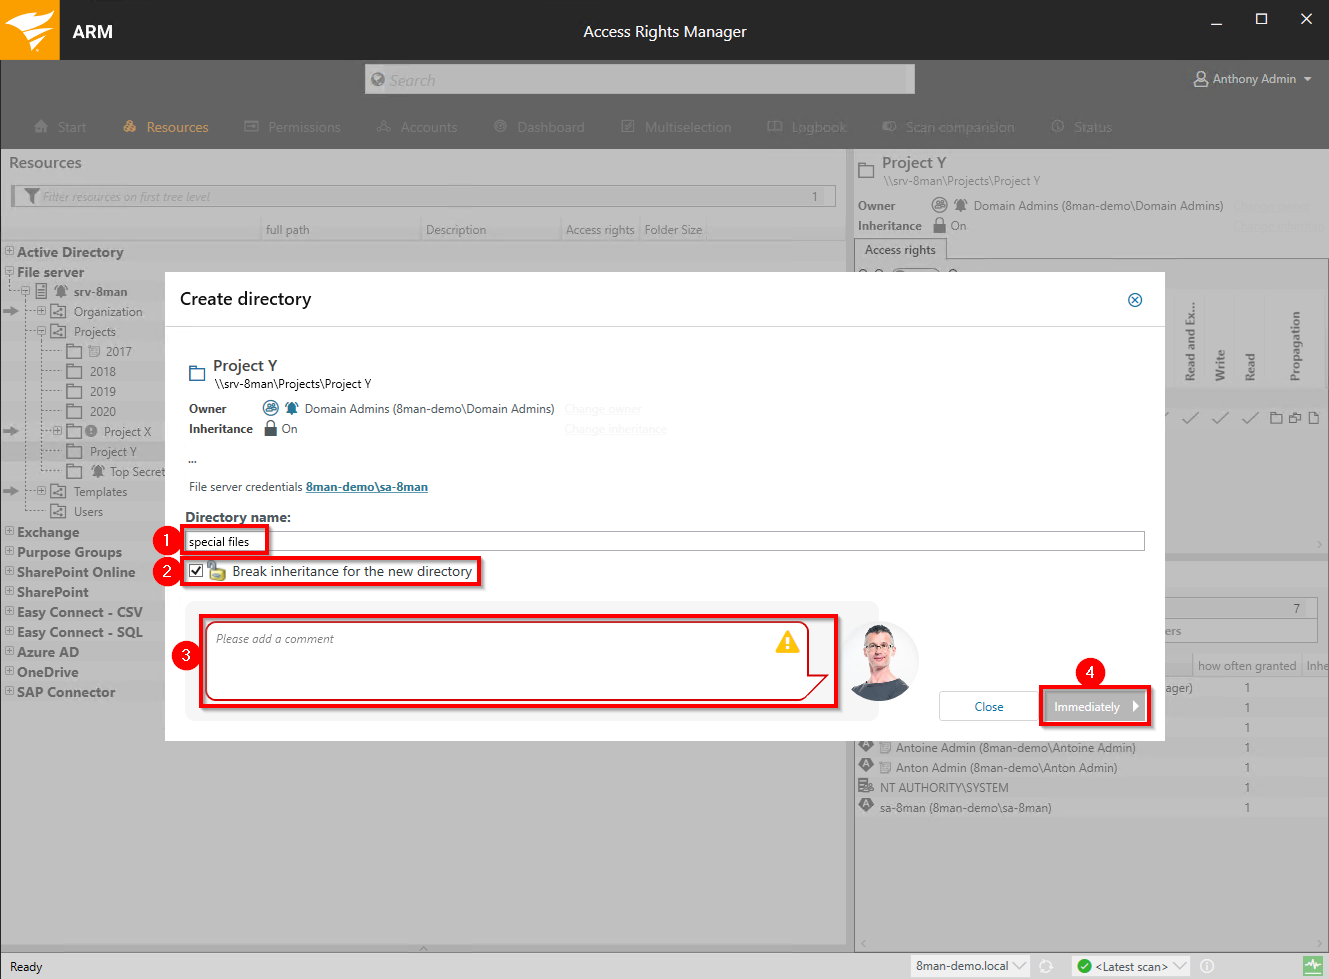Click the Close button in dialog

point(988,706)
